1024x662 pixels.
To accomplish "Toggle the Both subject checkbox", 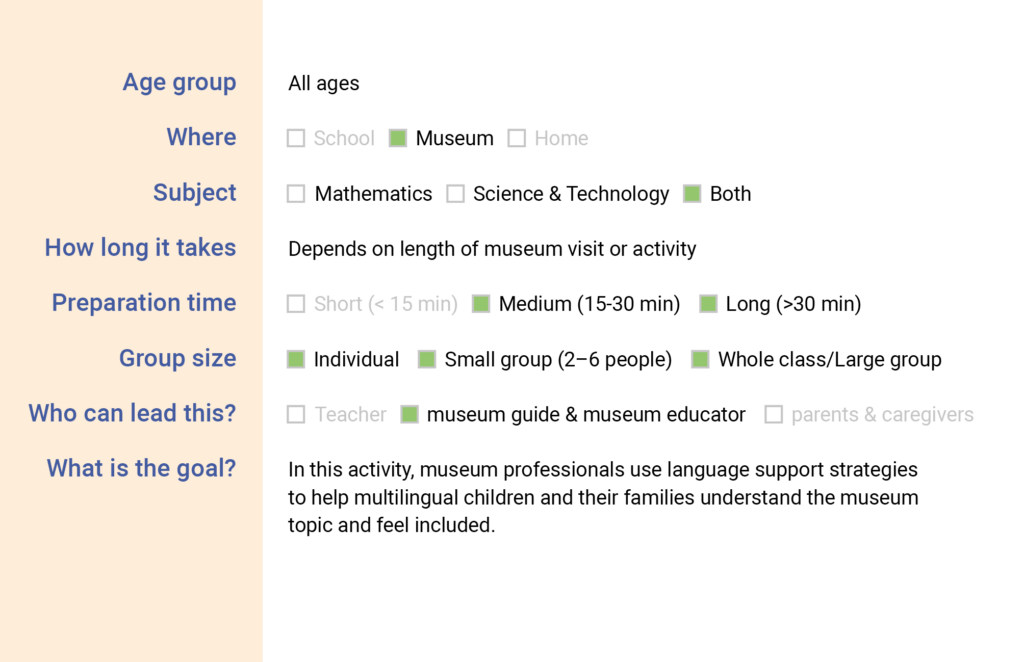I will [x=692, y=194].
